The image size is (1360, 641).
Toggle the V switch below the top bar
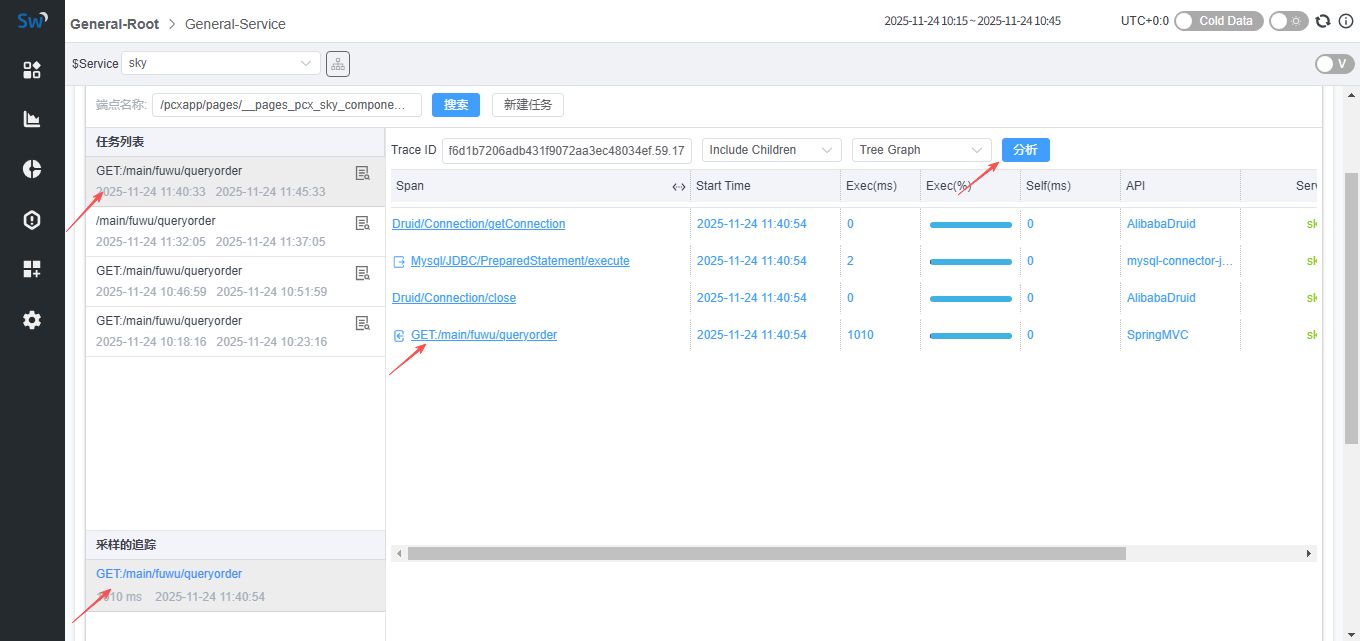coord(1334,64)
